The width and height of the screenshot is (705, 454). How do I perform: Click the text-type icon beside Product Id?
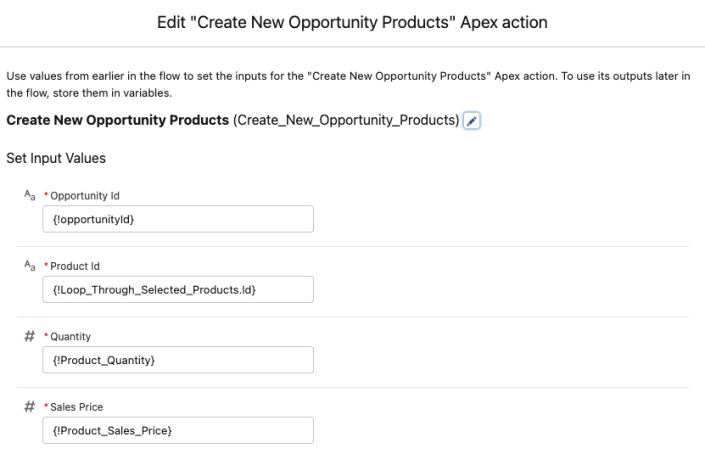pyautogui.click(x=29, y=266)
